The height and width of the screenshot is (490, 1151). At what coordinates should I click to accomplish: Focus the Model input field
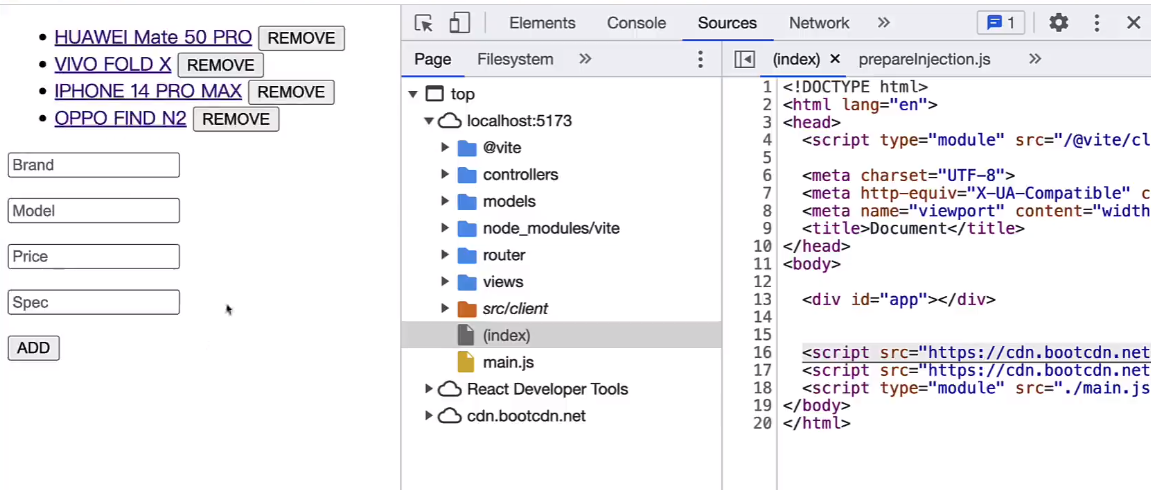pyautogui.click(x=93, y=211)
